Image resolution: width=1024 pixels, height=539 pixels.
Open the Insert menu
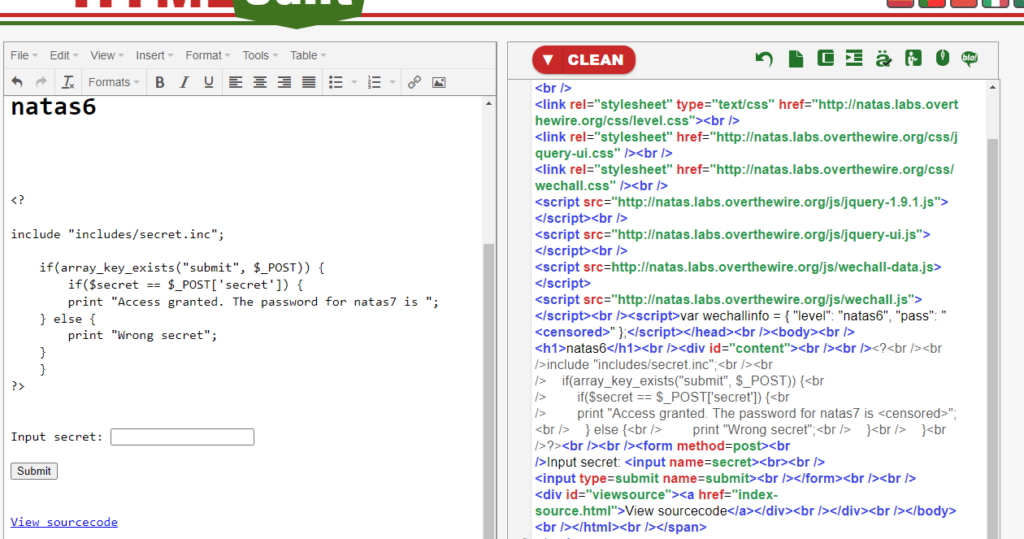(x=154, y=55)
